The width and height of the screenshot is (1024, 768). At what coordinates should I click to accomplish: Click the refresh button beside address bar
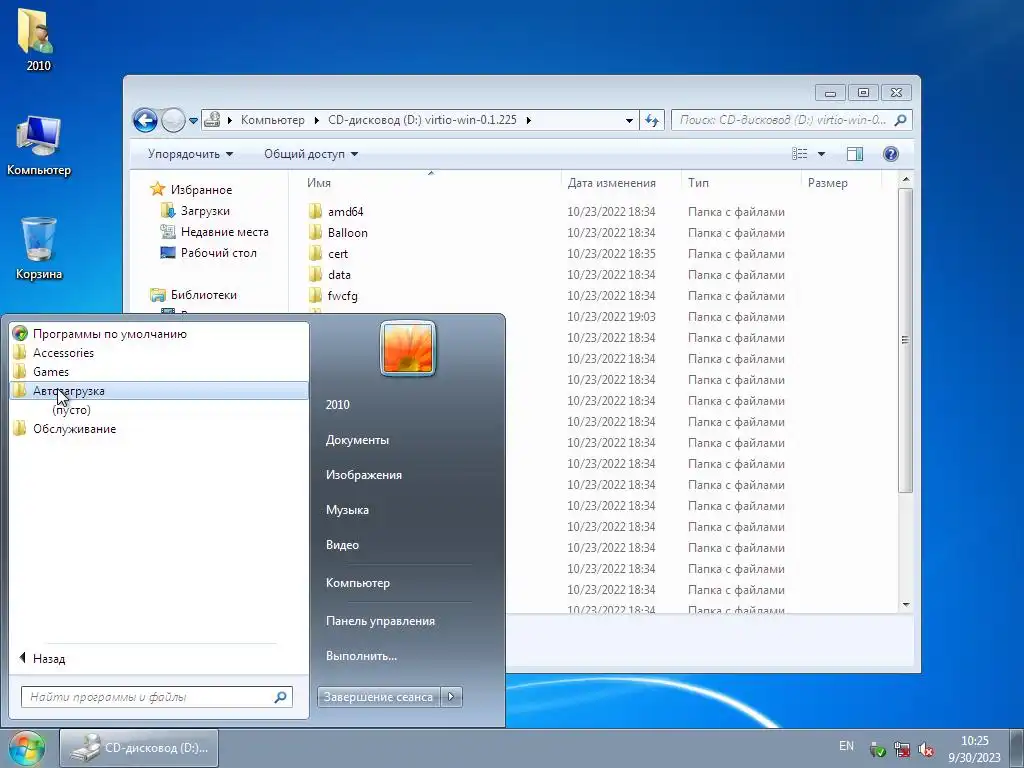click(652, 120)
